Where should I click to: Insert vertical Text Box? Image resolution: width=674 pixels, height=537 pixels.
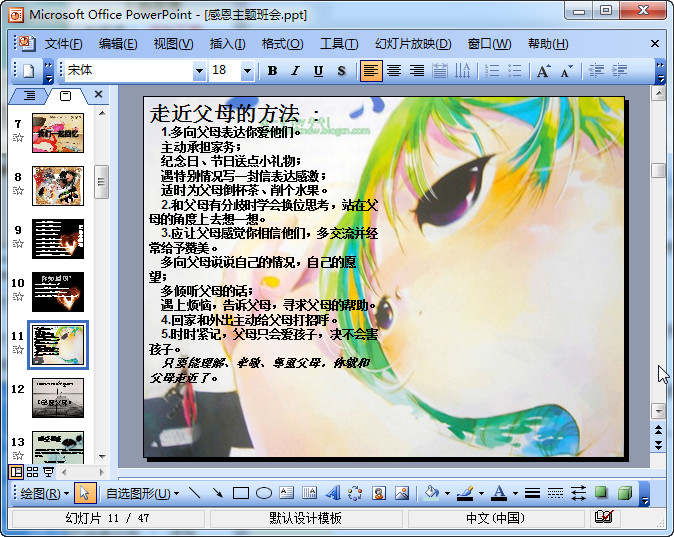309,493
